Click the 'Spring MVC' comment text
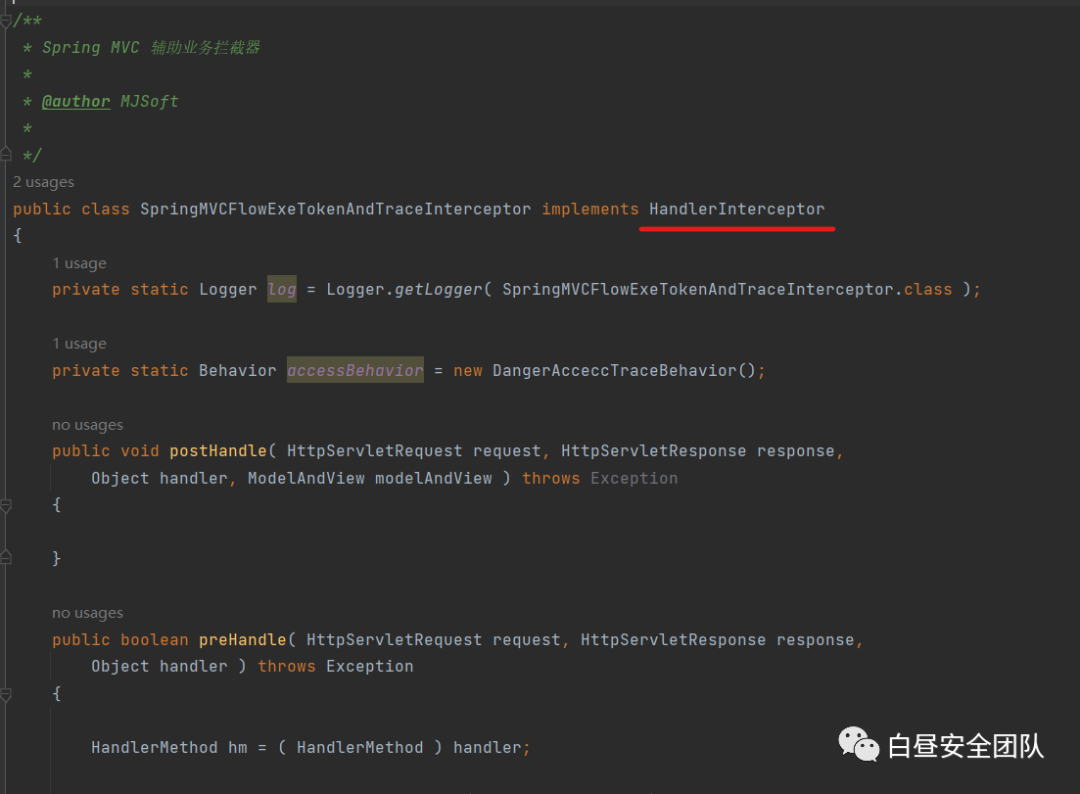Image resolution: width=1080 pixels, height=794 pixels. [91, 48]
